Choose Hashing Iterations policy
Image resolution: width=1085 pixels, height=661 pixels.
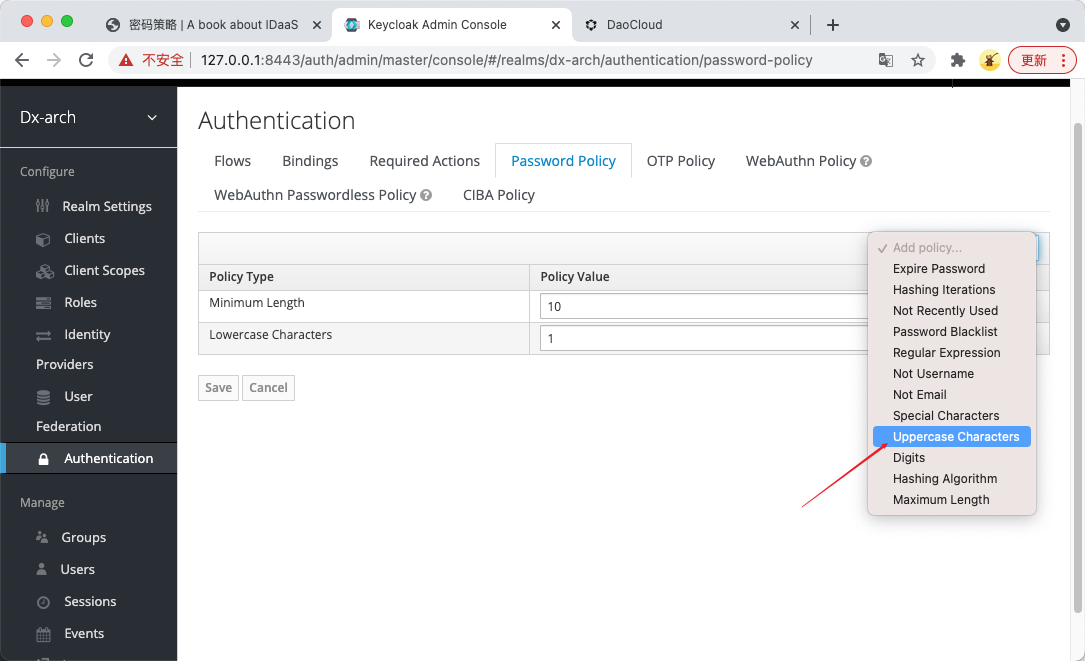tap(952, 289)
